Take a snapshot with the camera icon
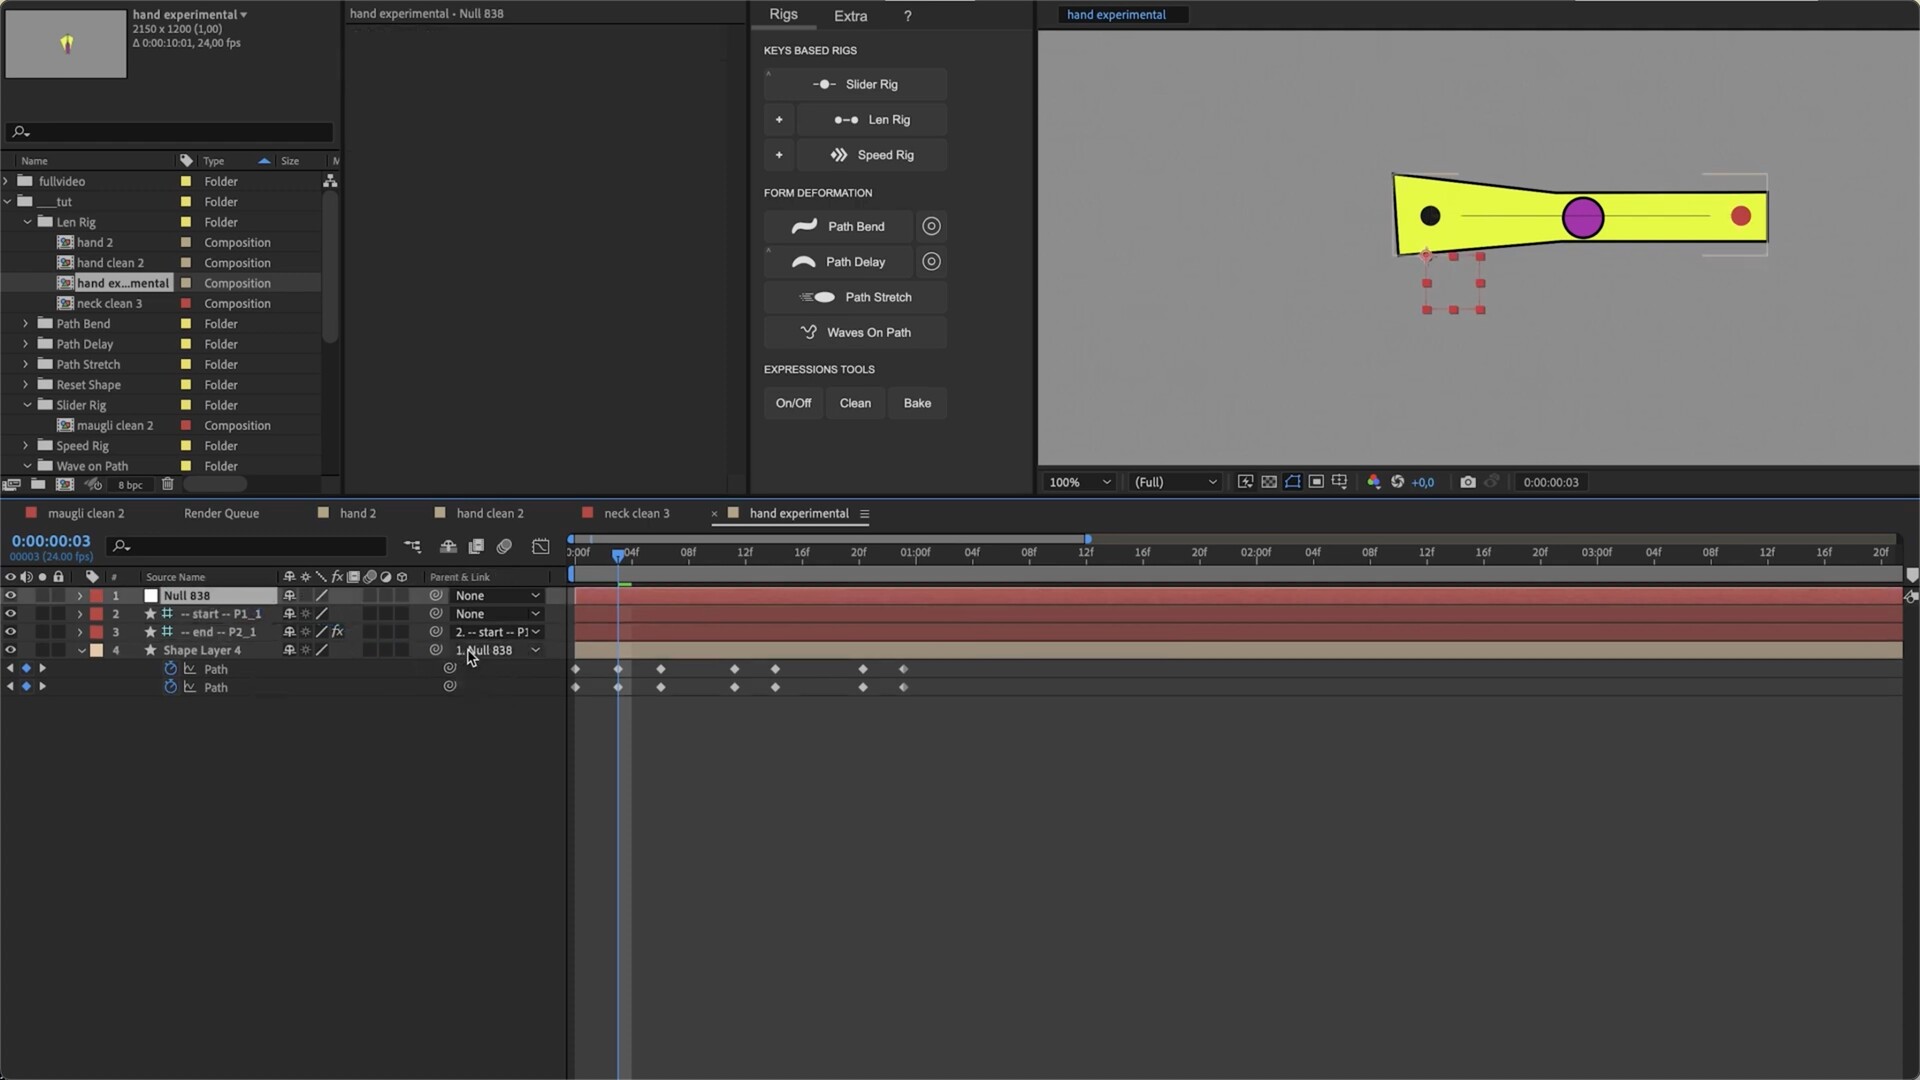Viewport: 1920px width, 1080px height. pos(1467,482)
